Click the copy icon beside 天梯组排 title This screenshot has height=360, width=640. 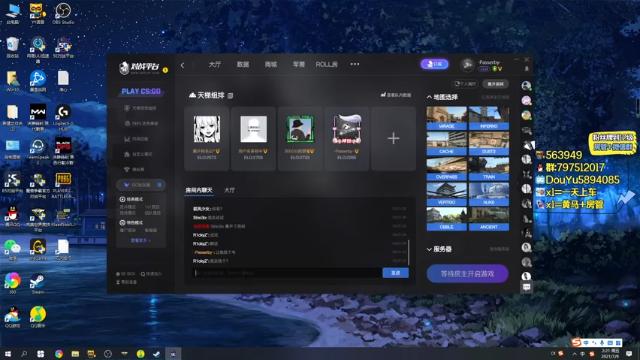coord(230,96)
